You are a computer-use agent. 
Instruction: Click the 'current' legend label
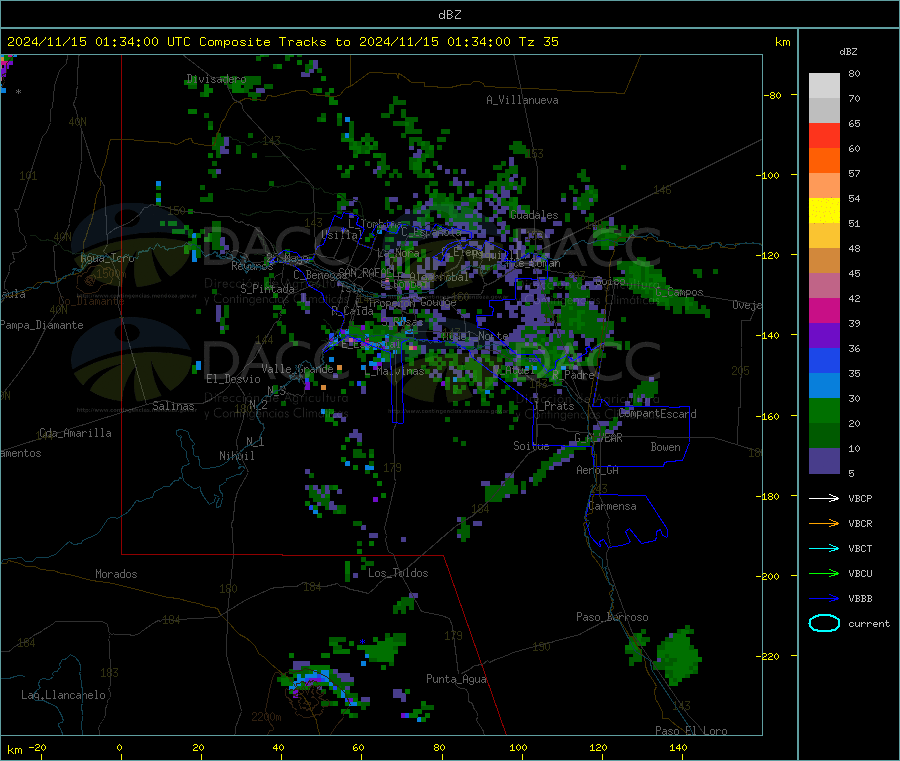point(869,623)
